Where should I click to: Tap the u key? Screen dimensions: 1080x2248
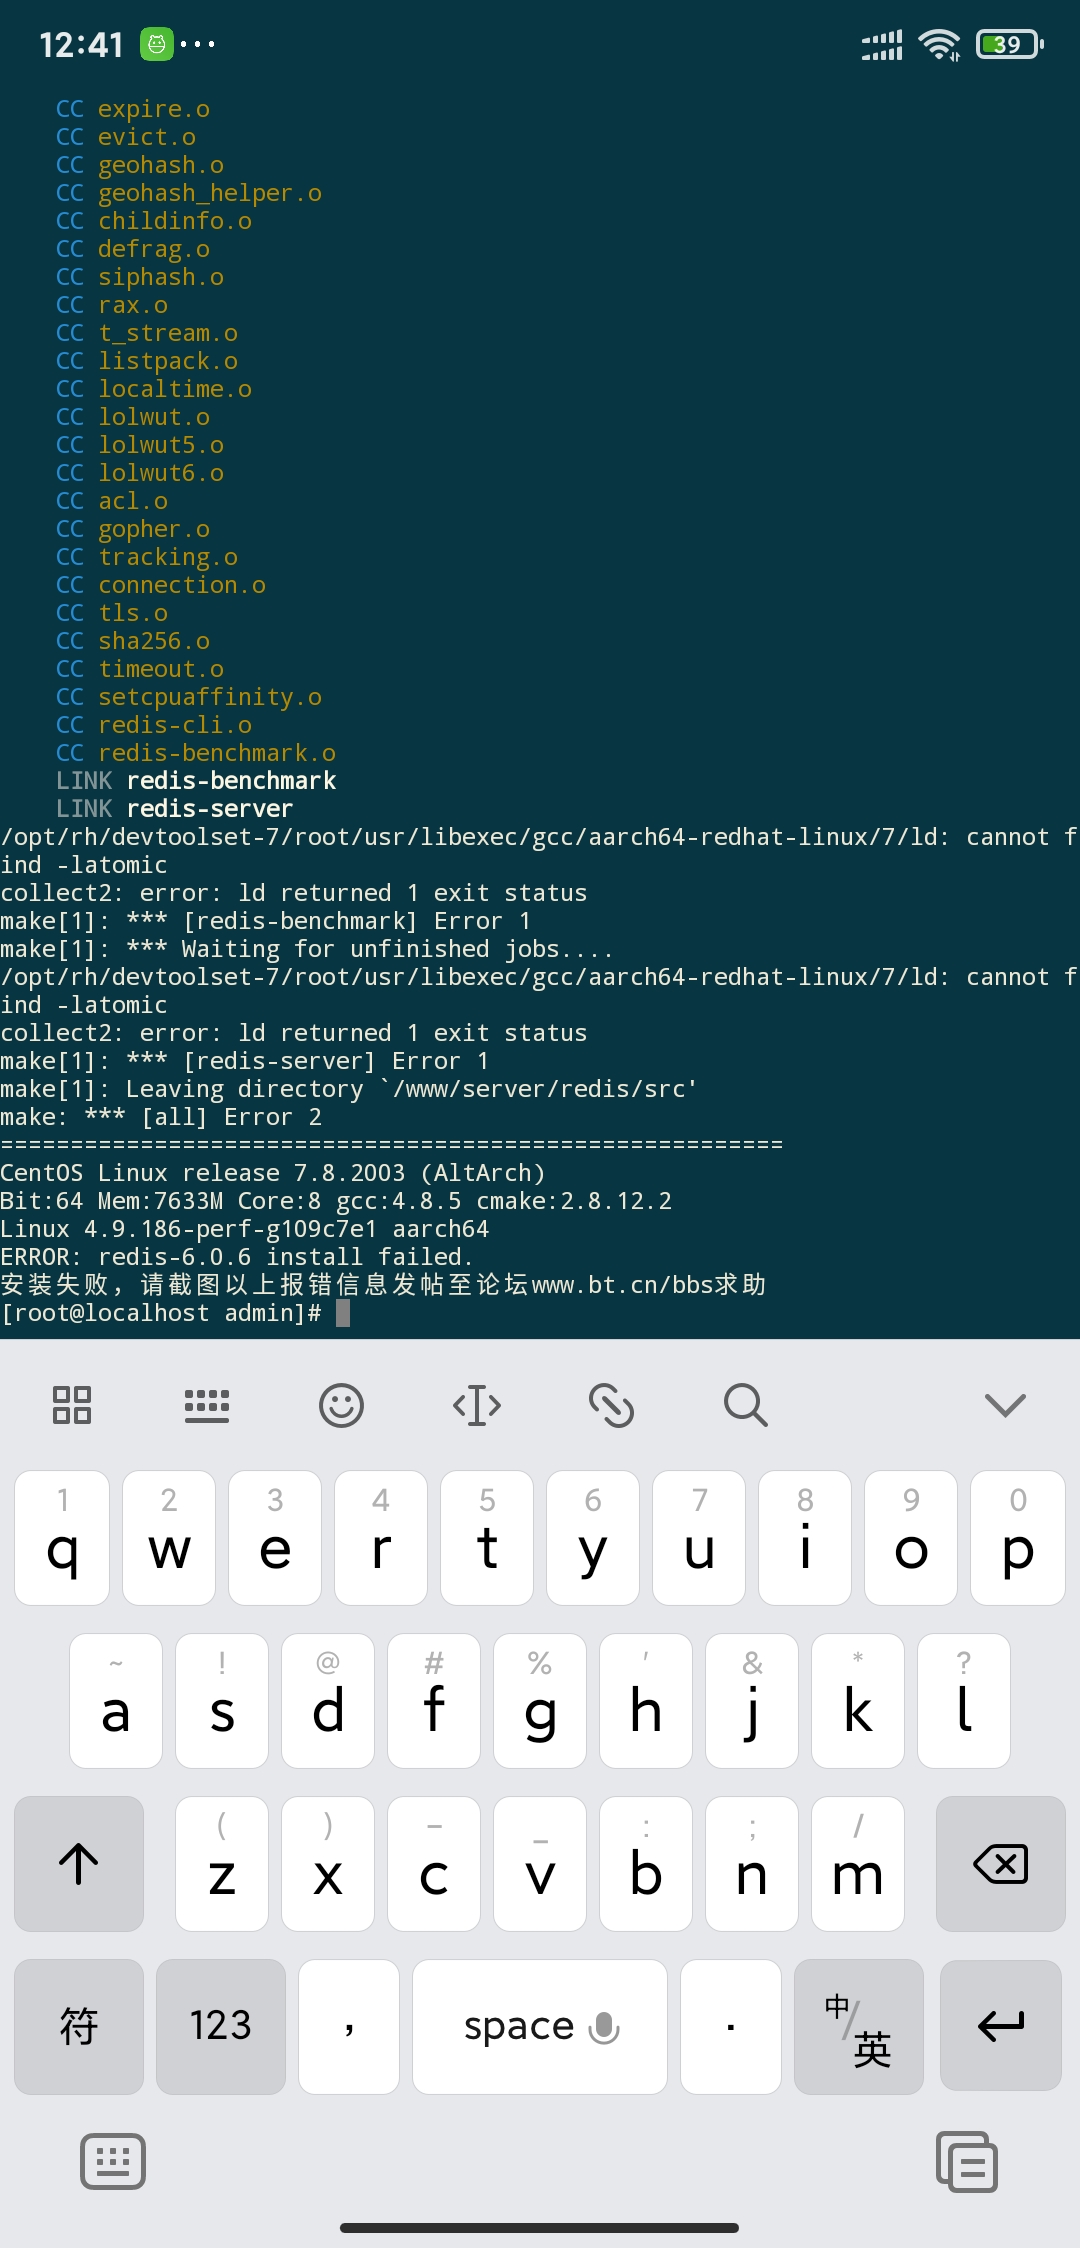699,1538
